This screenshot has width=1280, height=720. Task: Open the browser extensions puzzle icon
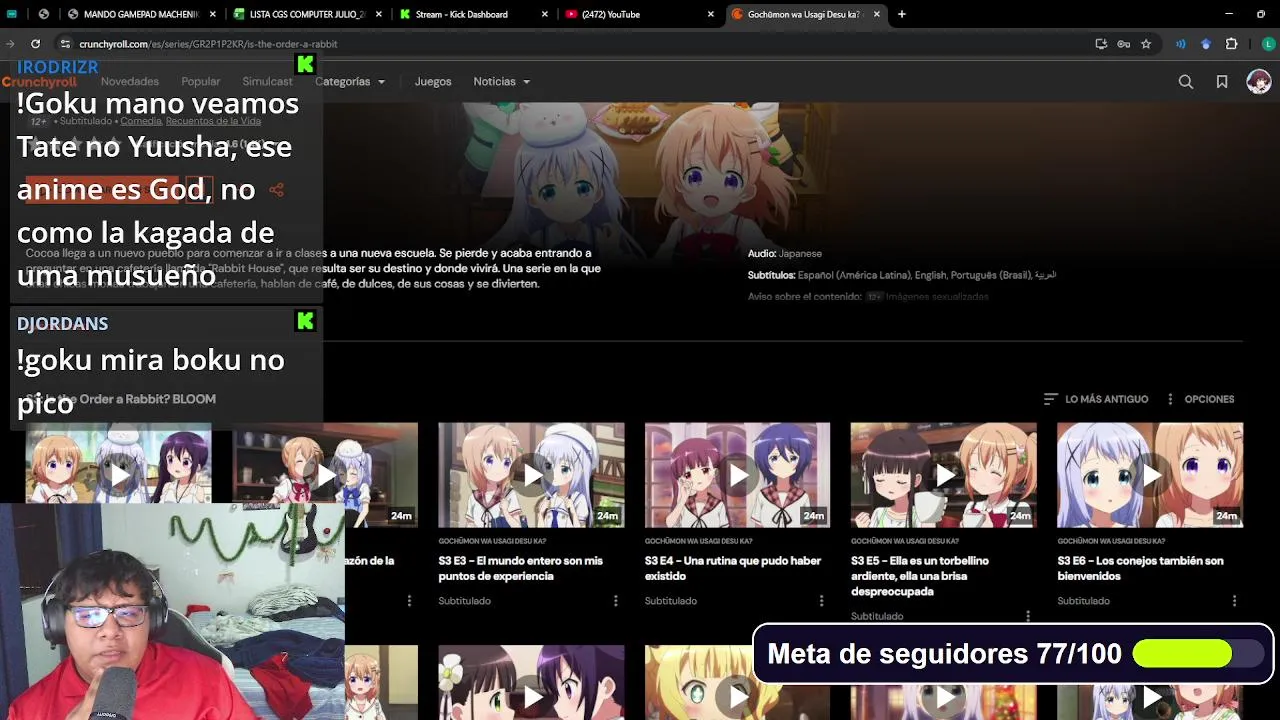click(1231, 44)
